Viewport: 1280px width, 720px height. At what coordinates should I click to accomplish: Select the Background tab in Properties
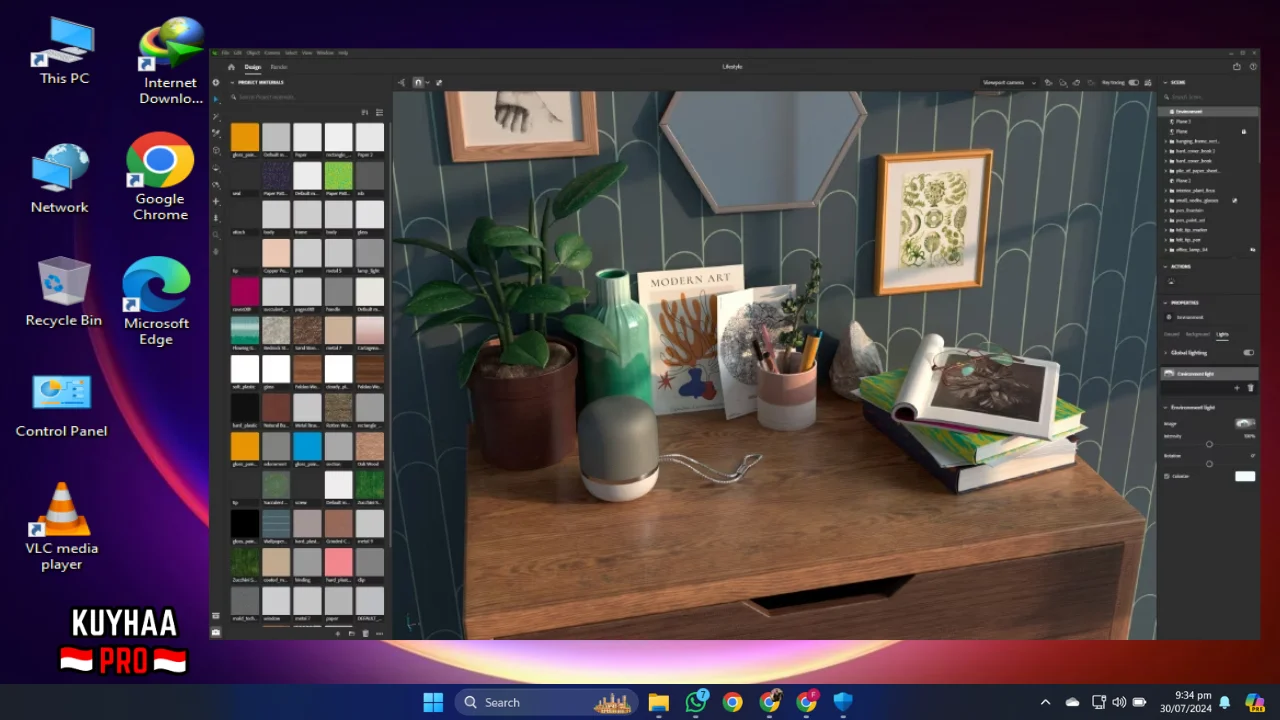click(1197, 334)
